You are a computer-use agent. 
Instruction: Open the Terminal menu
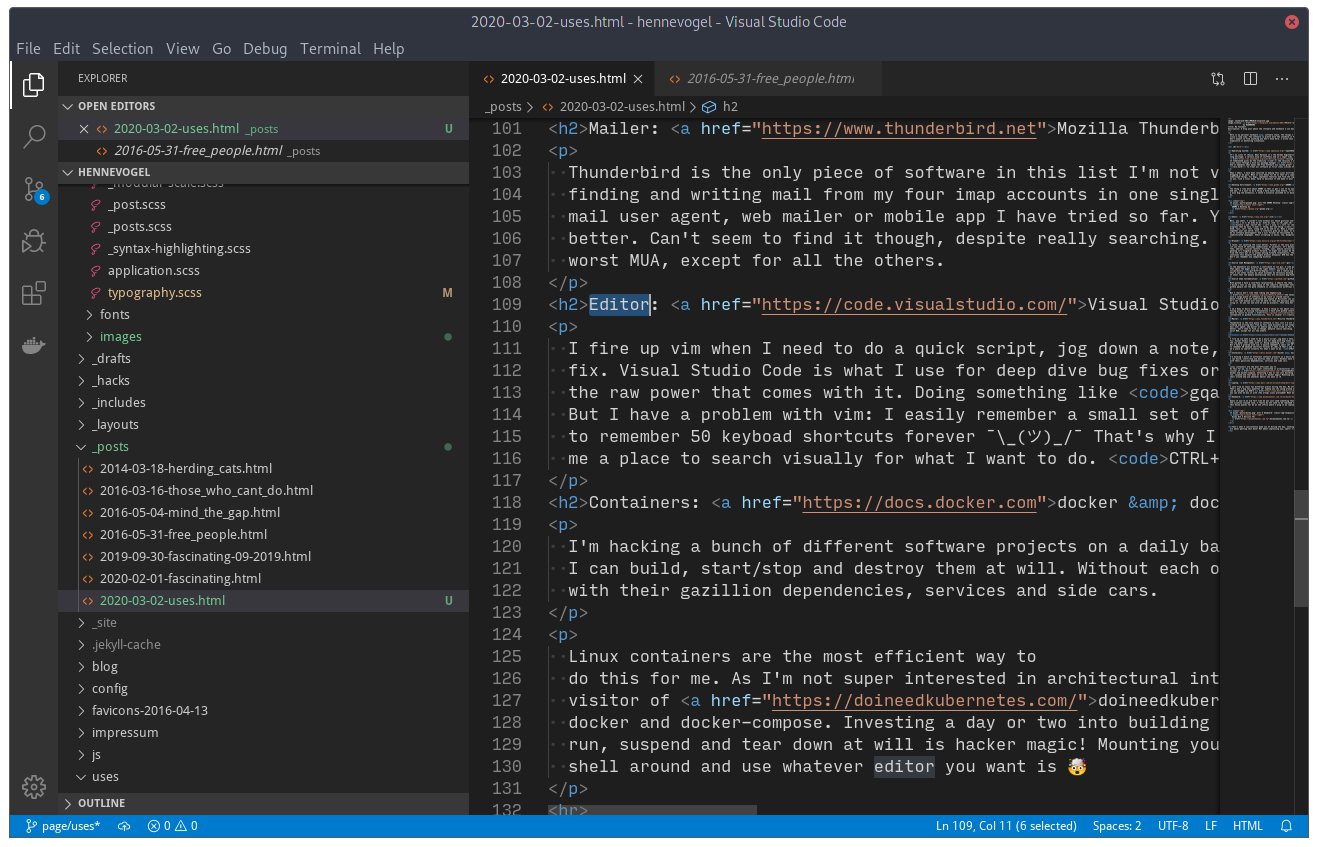pyautogui.click(x=331, y=48)
